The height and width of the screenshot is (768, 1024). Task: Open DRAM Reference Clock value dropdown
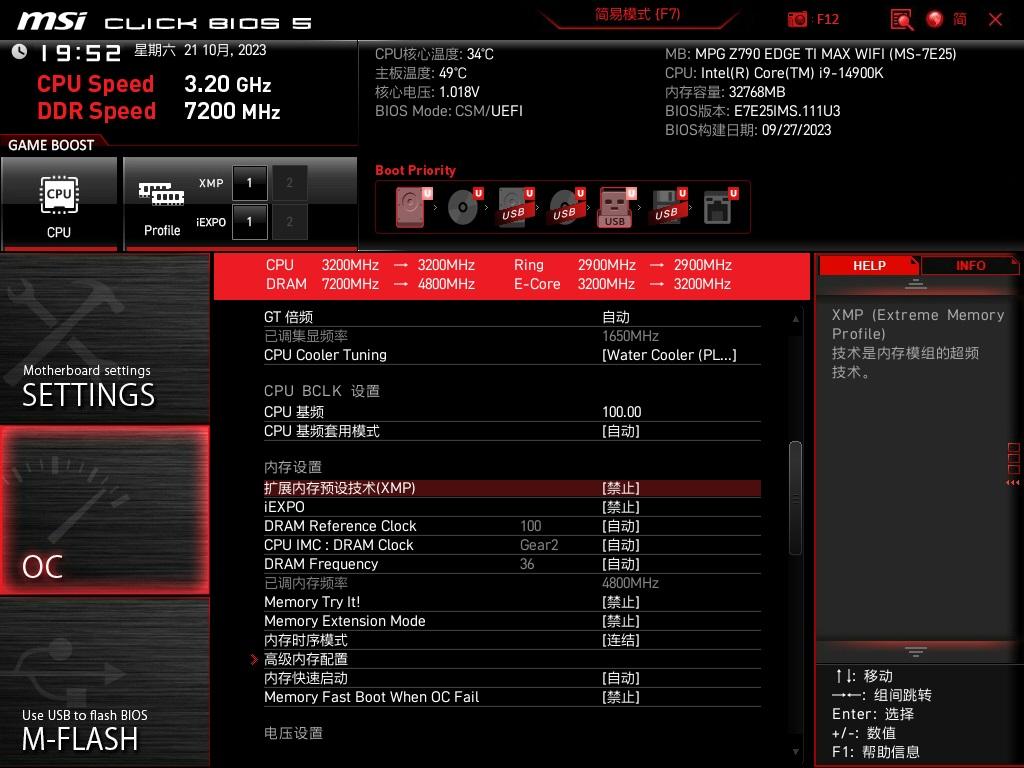pos(620,526)
